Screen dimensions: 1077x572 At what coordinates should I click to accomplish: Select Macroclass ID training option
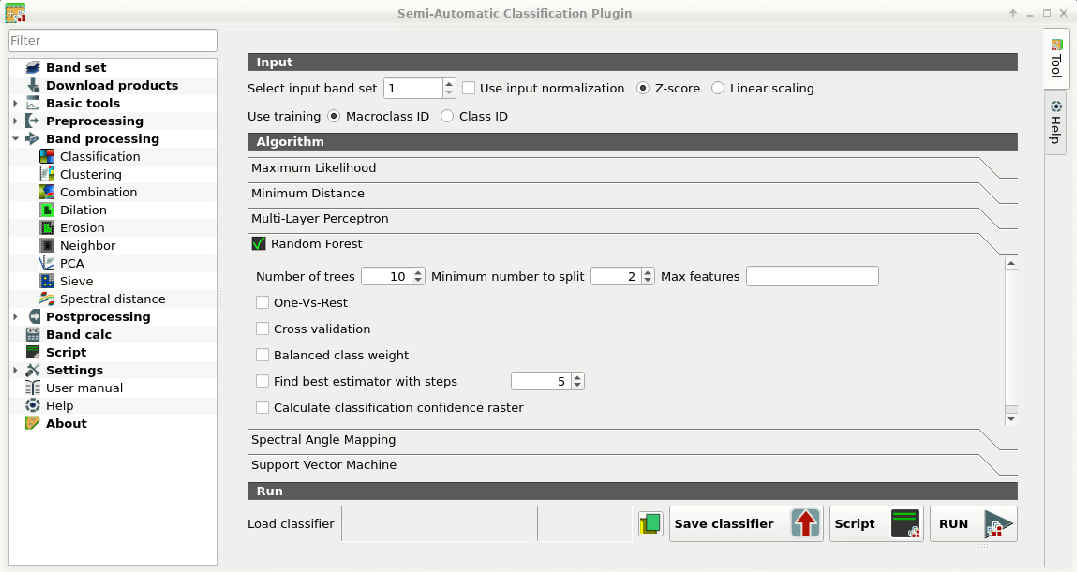334,117
